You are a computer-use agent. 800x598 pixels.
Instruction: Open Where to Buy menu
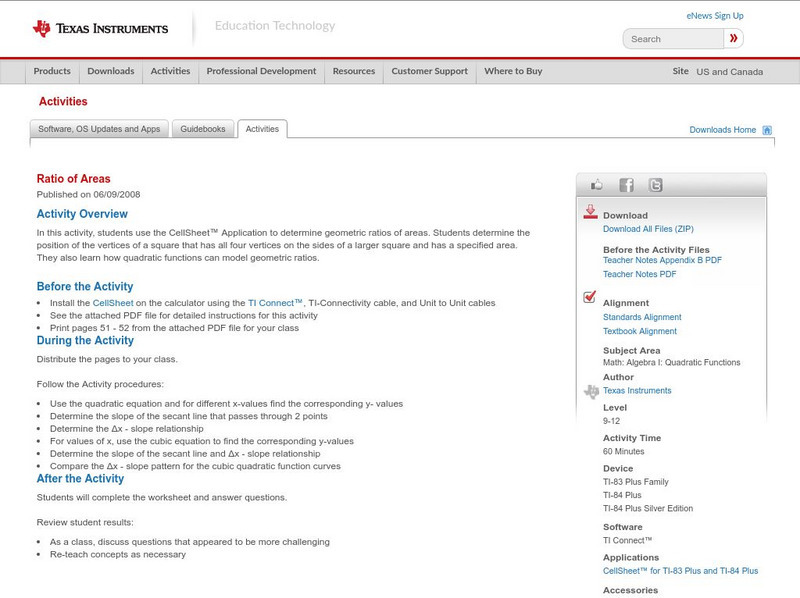tap(513, 71)
